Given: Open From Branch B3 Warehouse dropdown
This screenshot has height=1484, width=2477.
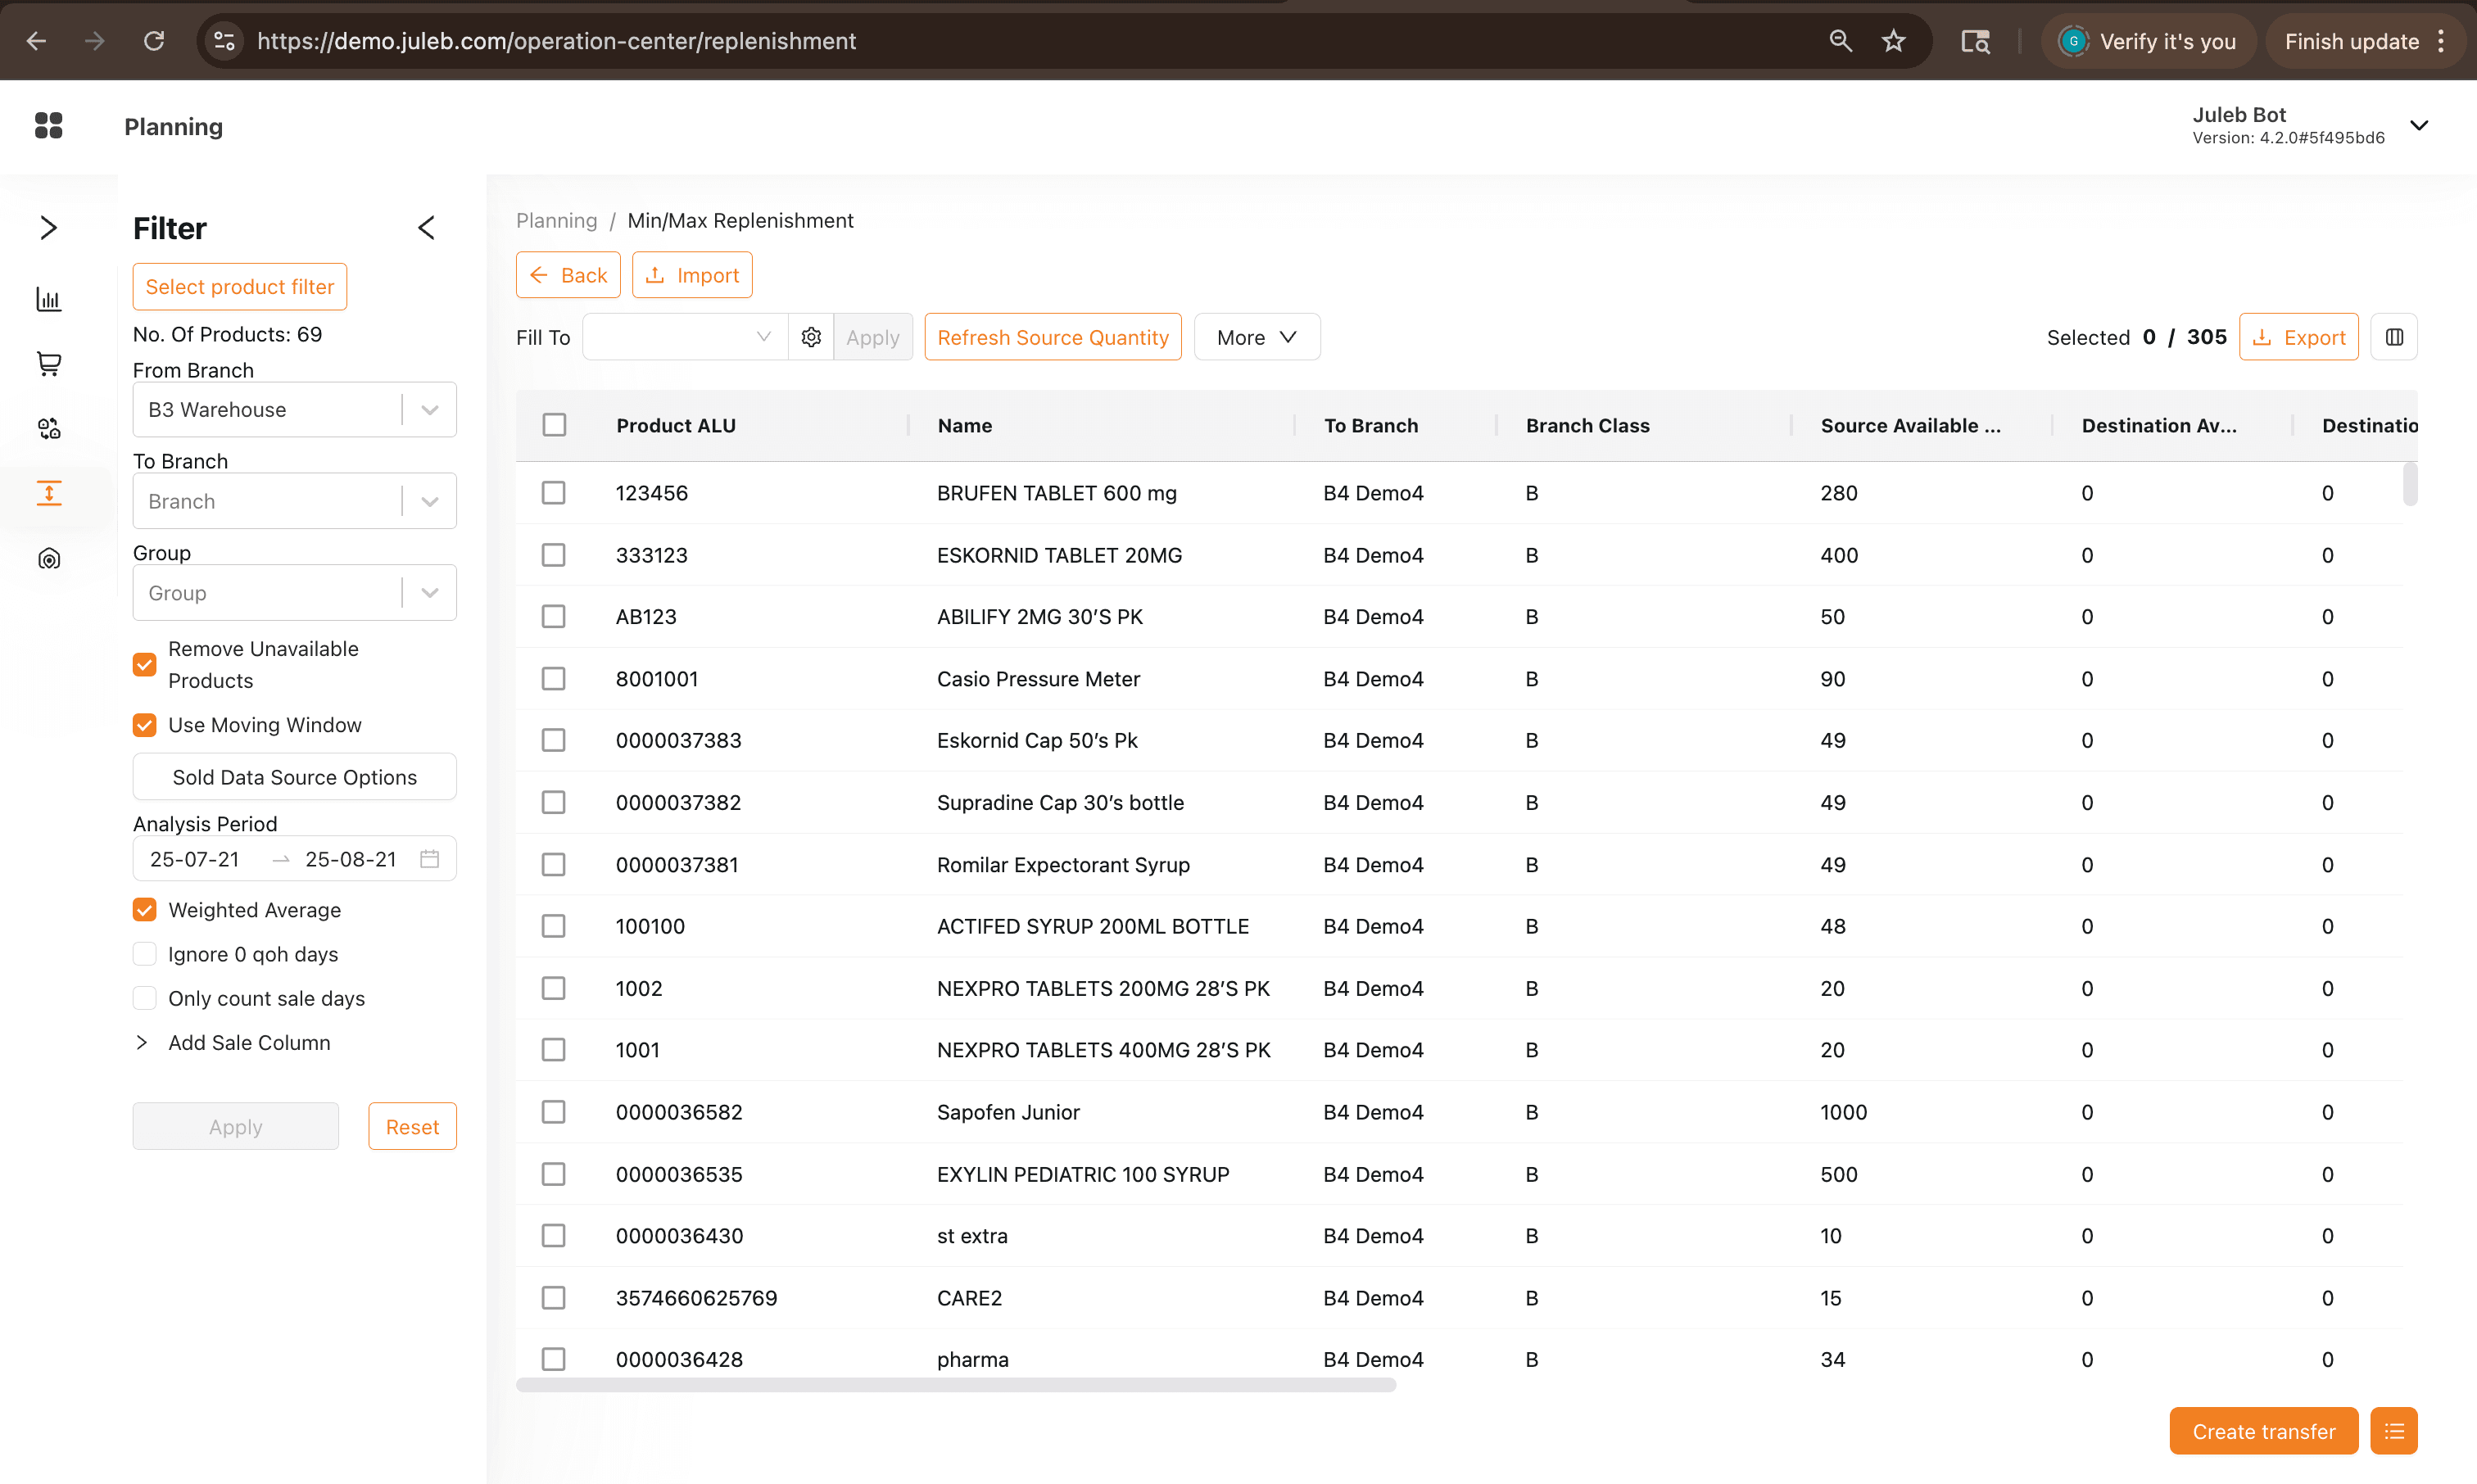Looking at the screenshot, I should (295, 409).
